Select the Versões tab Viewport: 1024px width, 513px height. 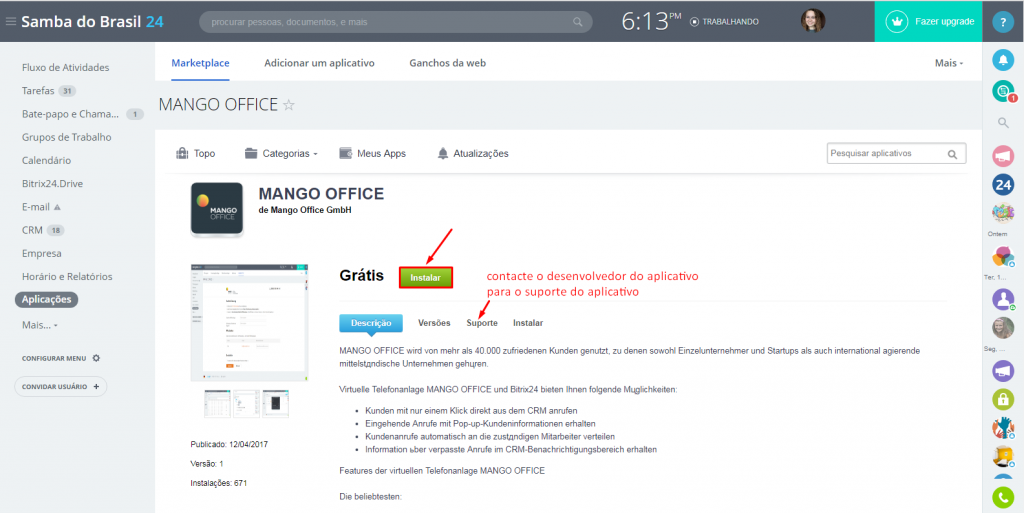coord(434,323)
